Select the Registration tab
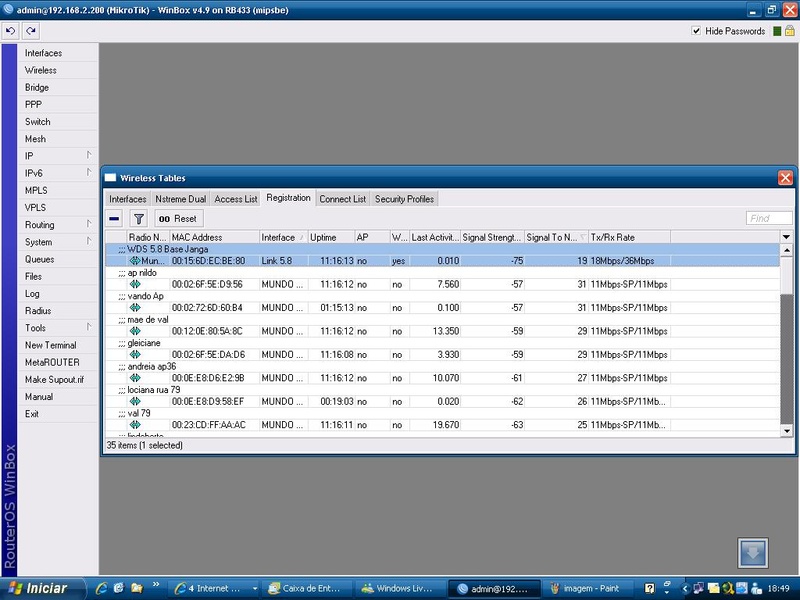800x600 pixels. [x=288, y=198]
